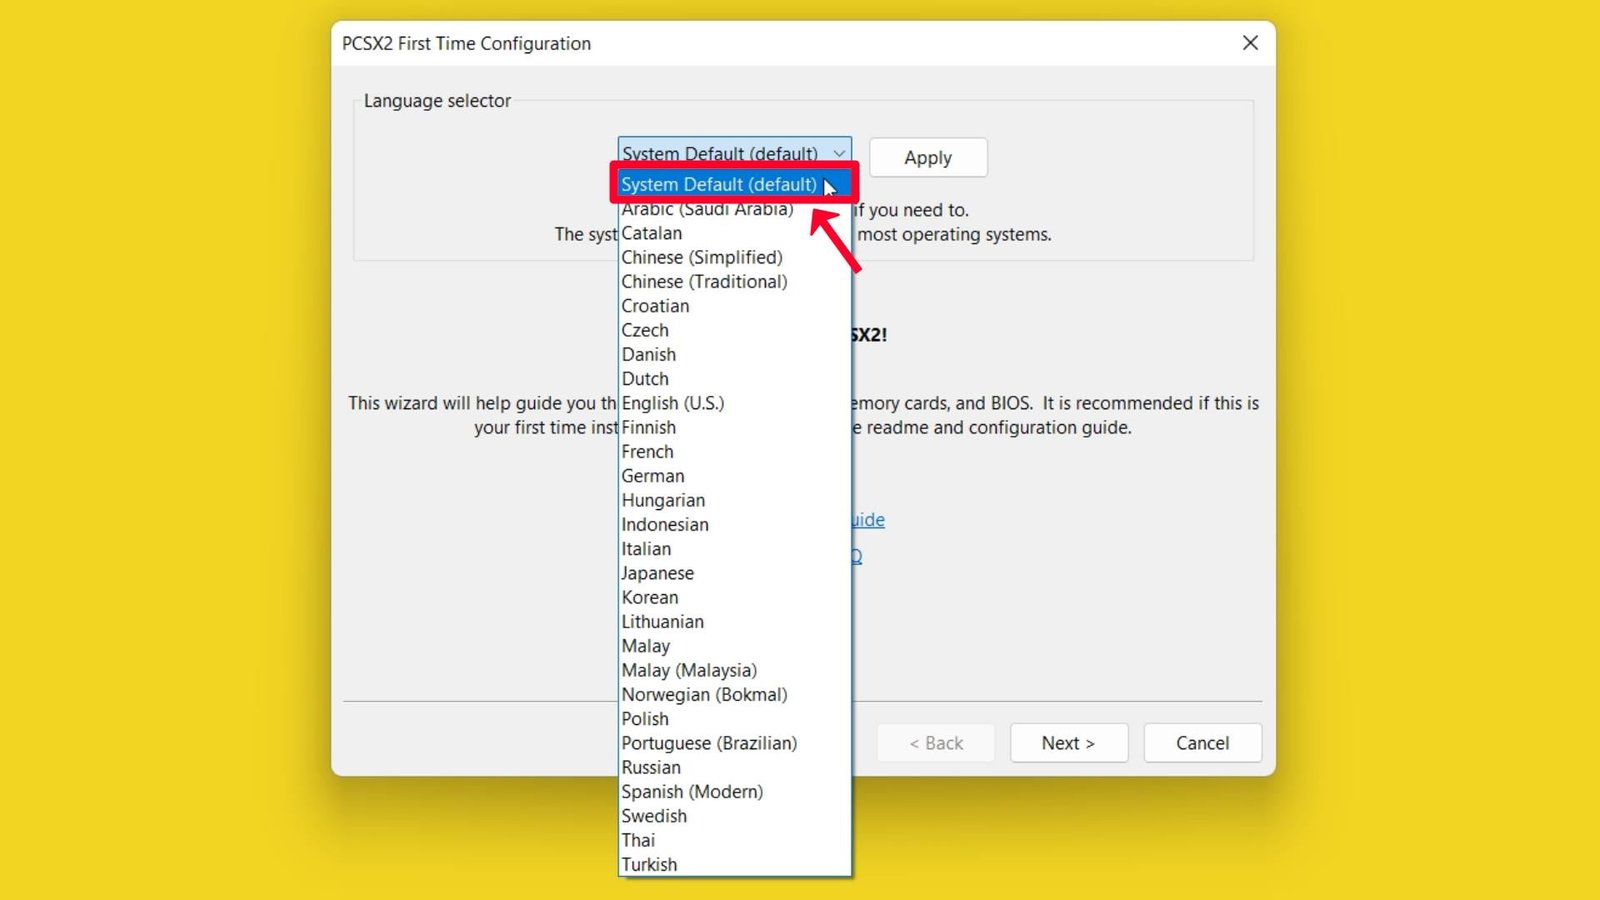Viewport: 1600px width, 900px height.
Task: Cancel the first time configuration
Action: 1203,743
